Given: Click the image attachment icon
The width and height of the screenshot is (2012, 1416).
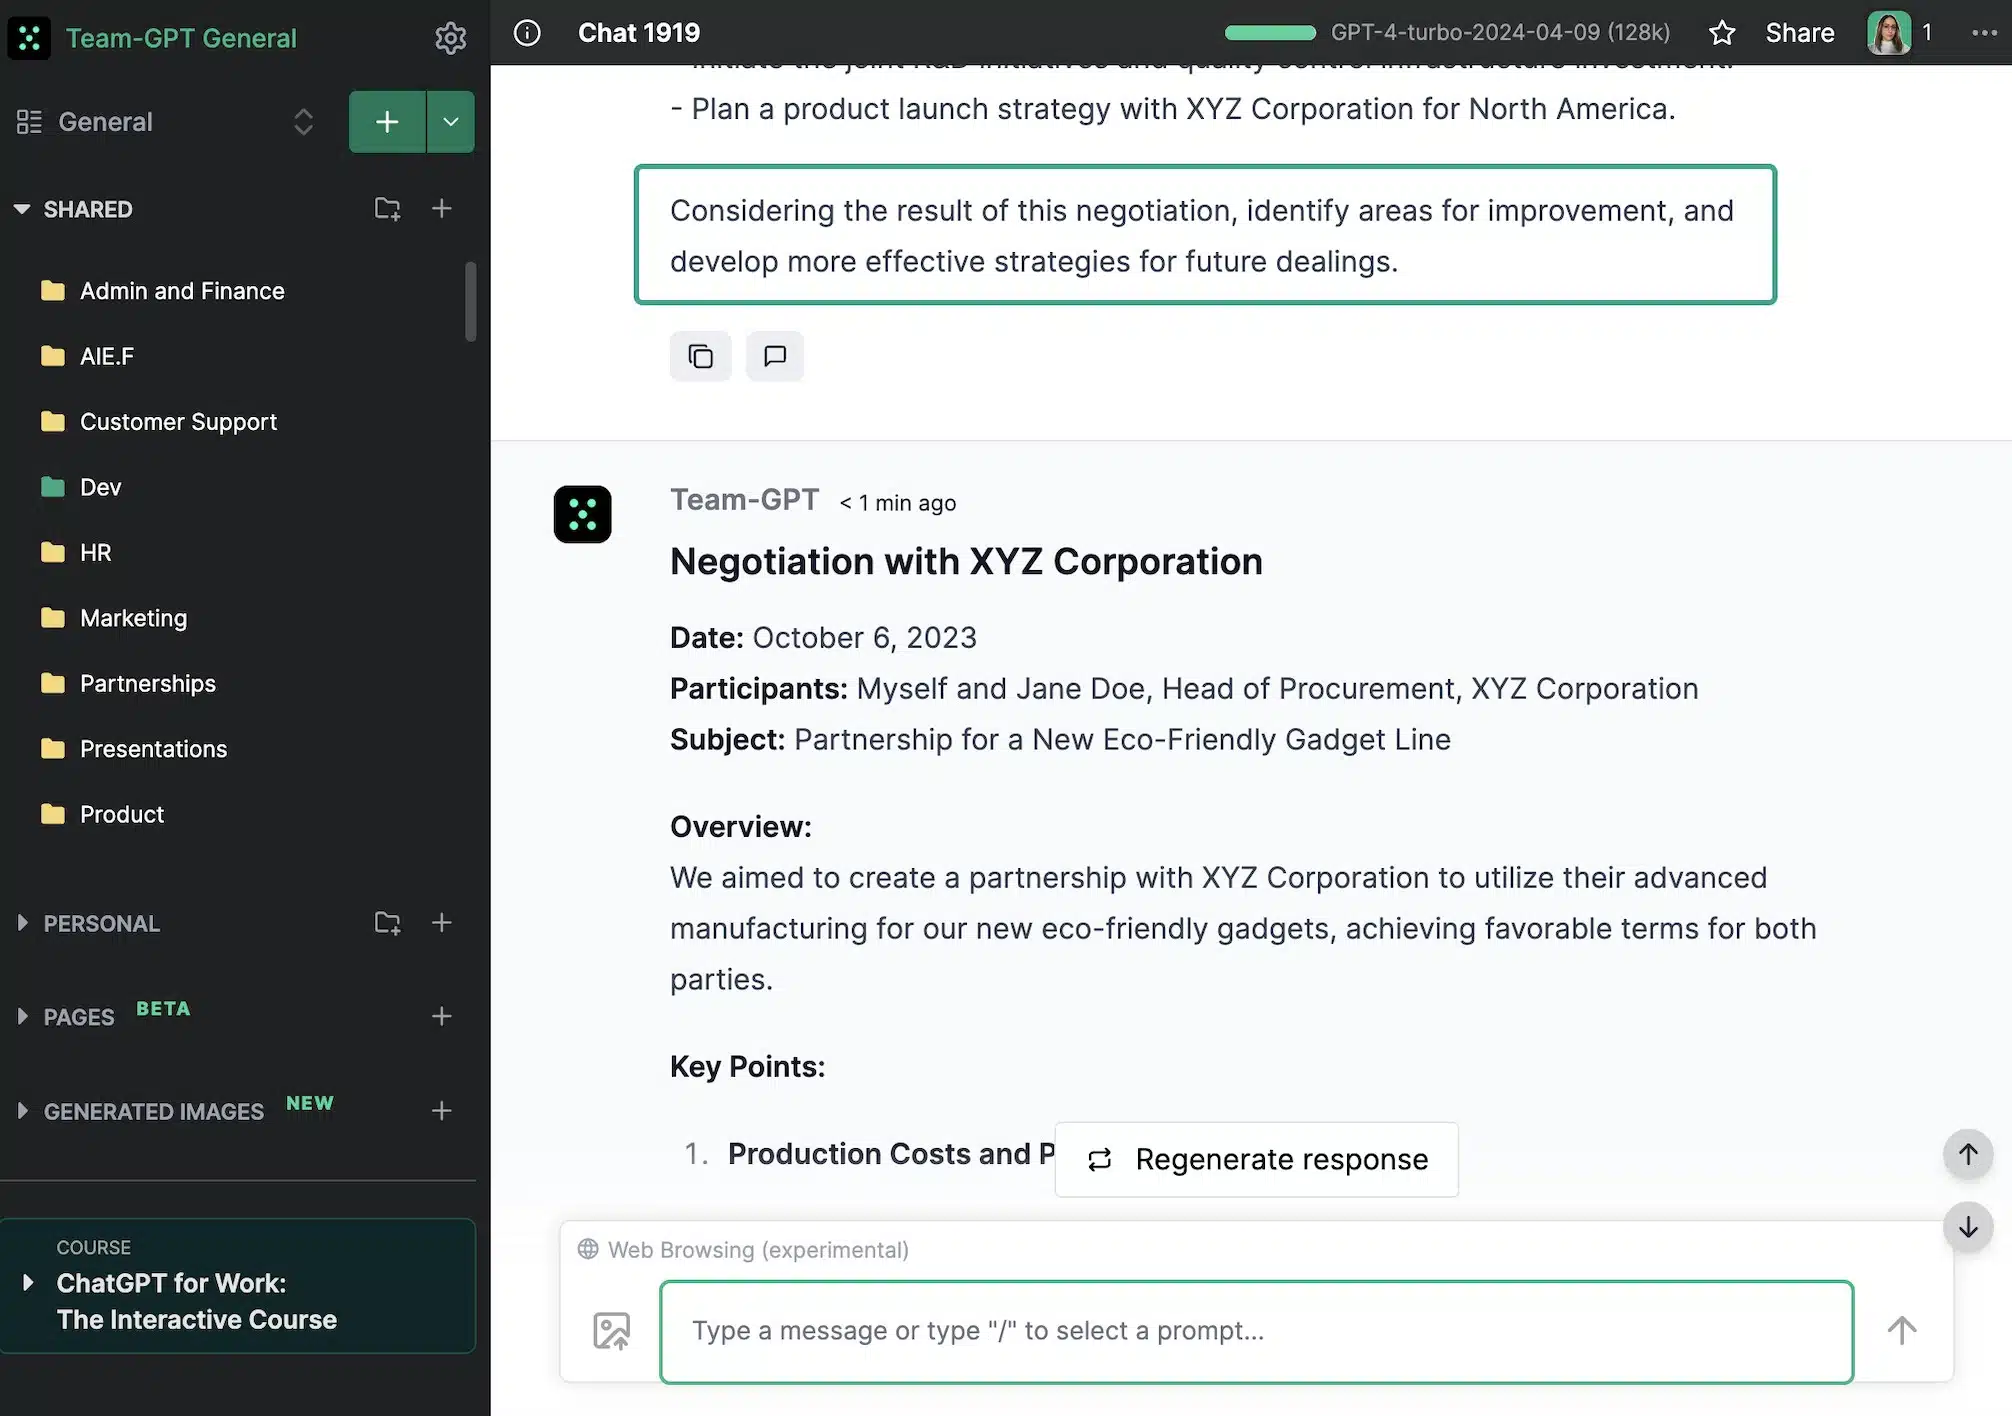Looking at the screenshot, I should point(610,1330).
